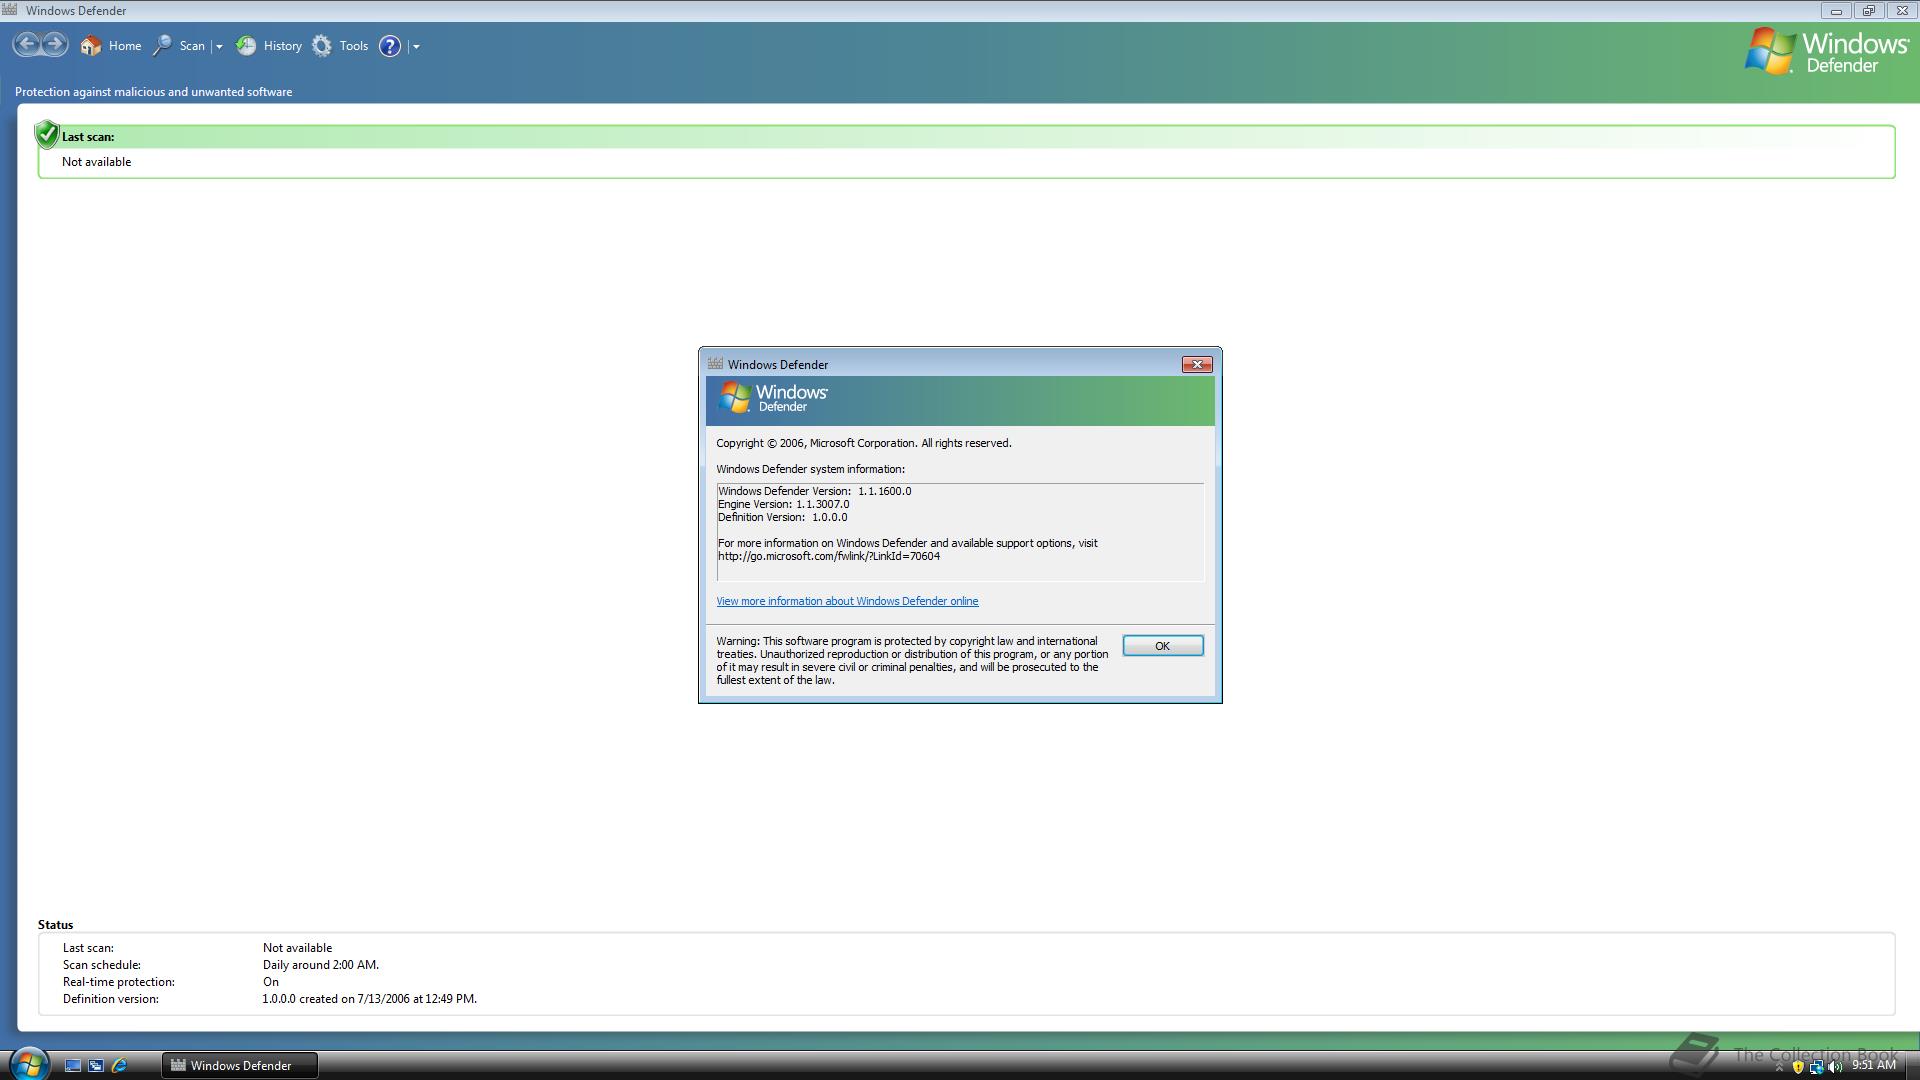
Task: Expand the Help options dropdown arrow
Action: click(x=416, y=46)
